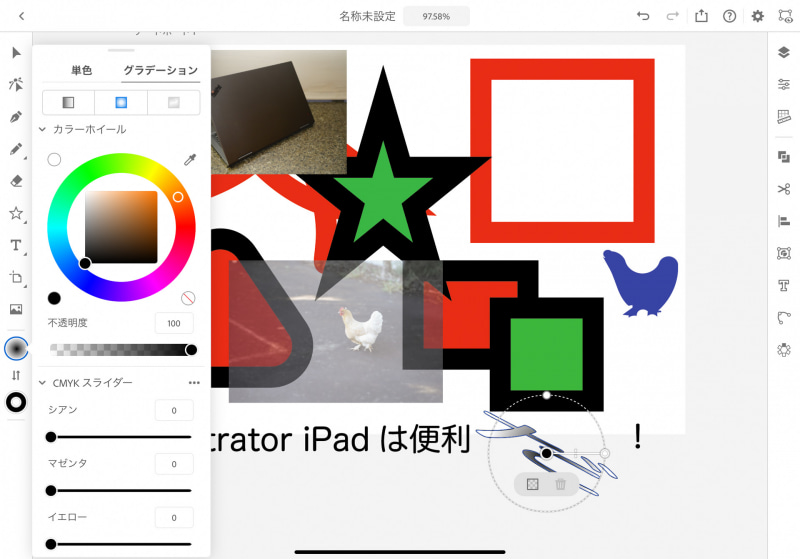Select the Pen tool
This screenshot has width=800, height=559.
16,117
